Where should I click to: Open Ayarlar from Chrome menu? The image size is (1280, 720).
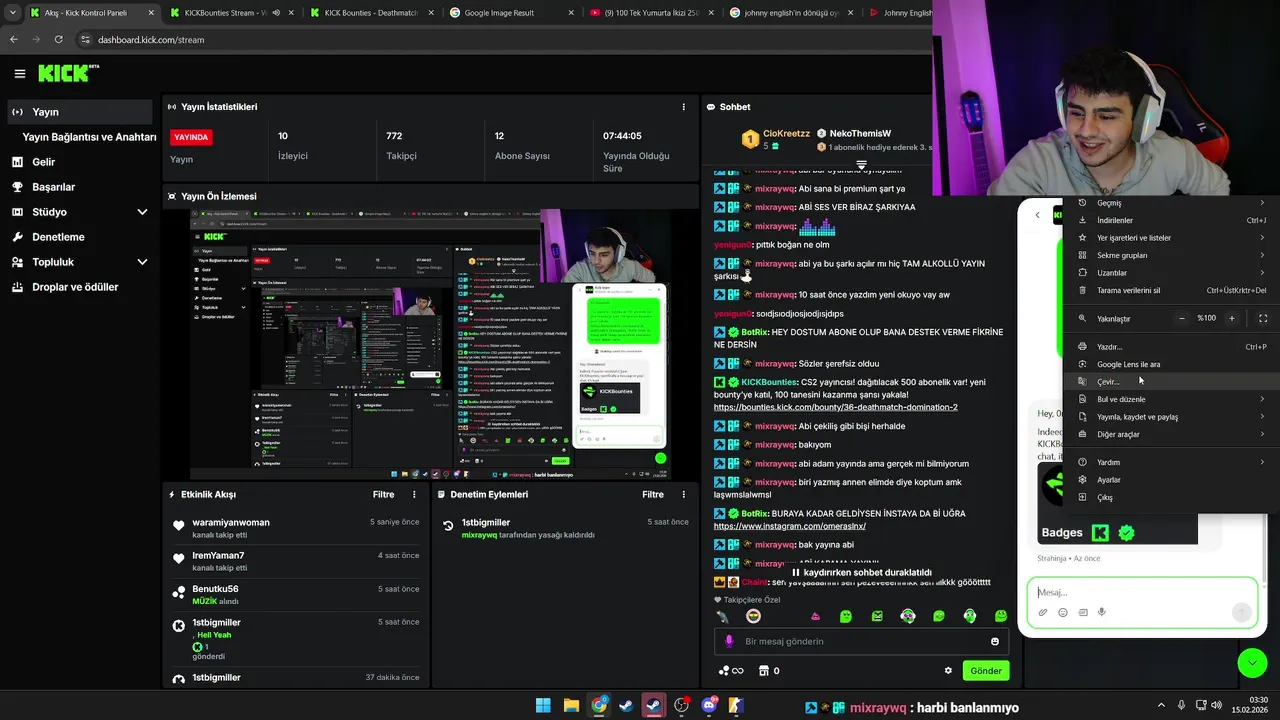(x=1170, y=480)
